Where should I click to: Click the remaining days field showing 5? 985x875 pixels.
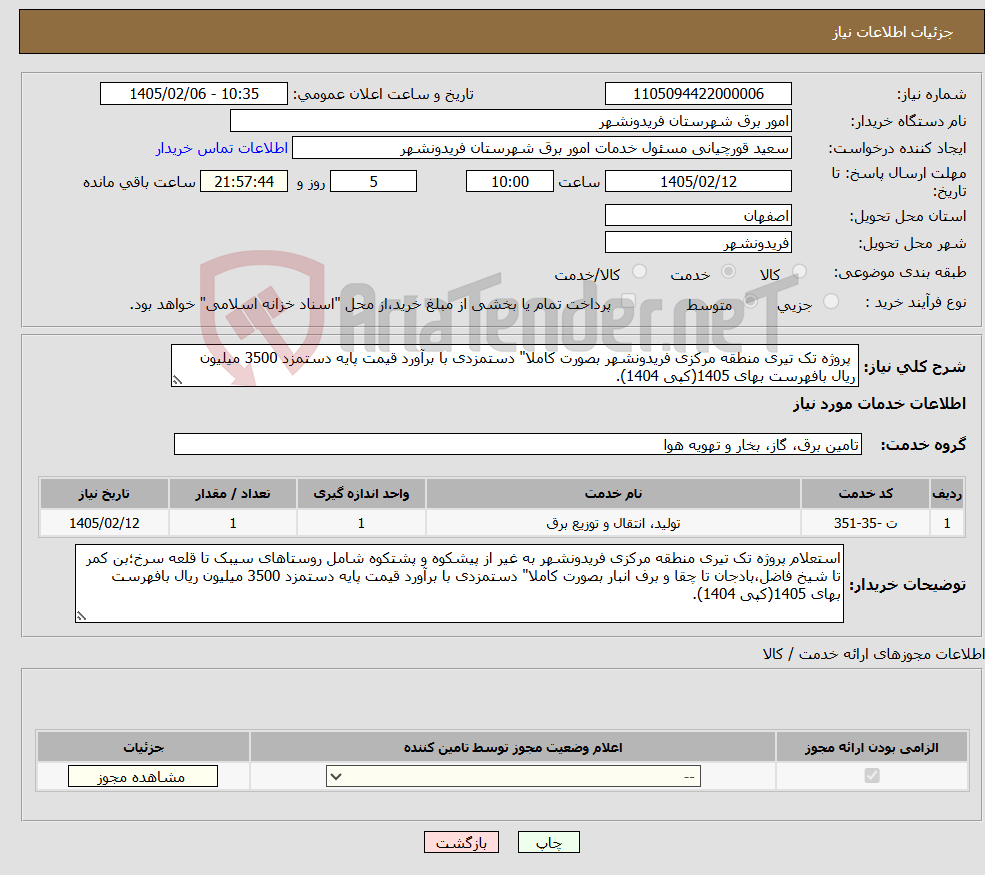tap(373, 182)
